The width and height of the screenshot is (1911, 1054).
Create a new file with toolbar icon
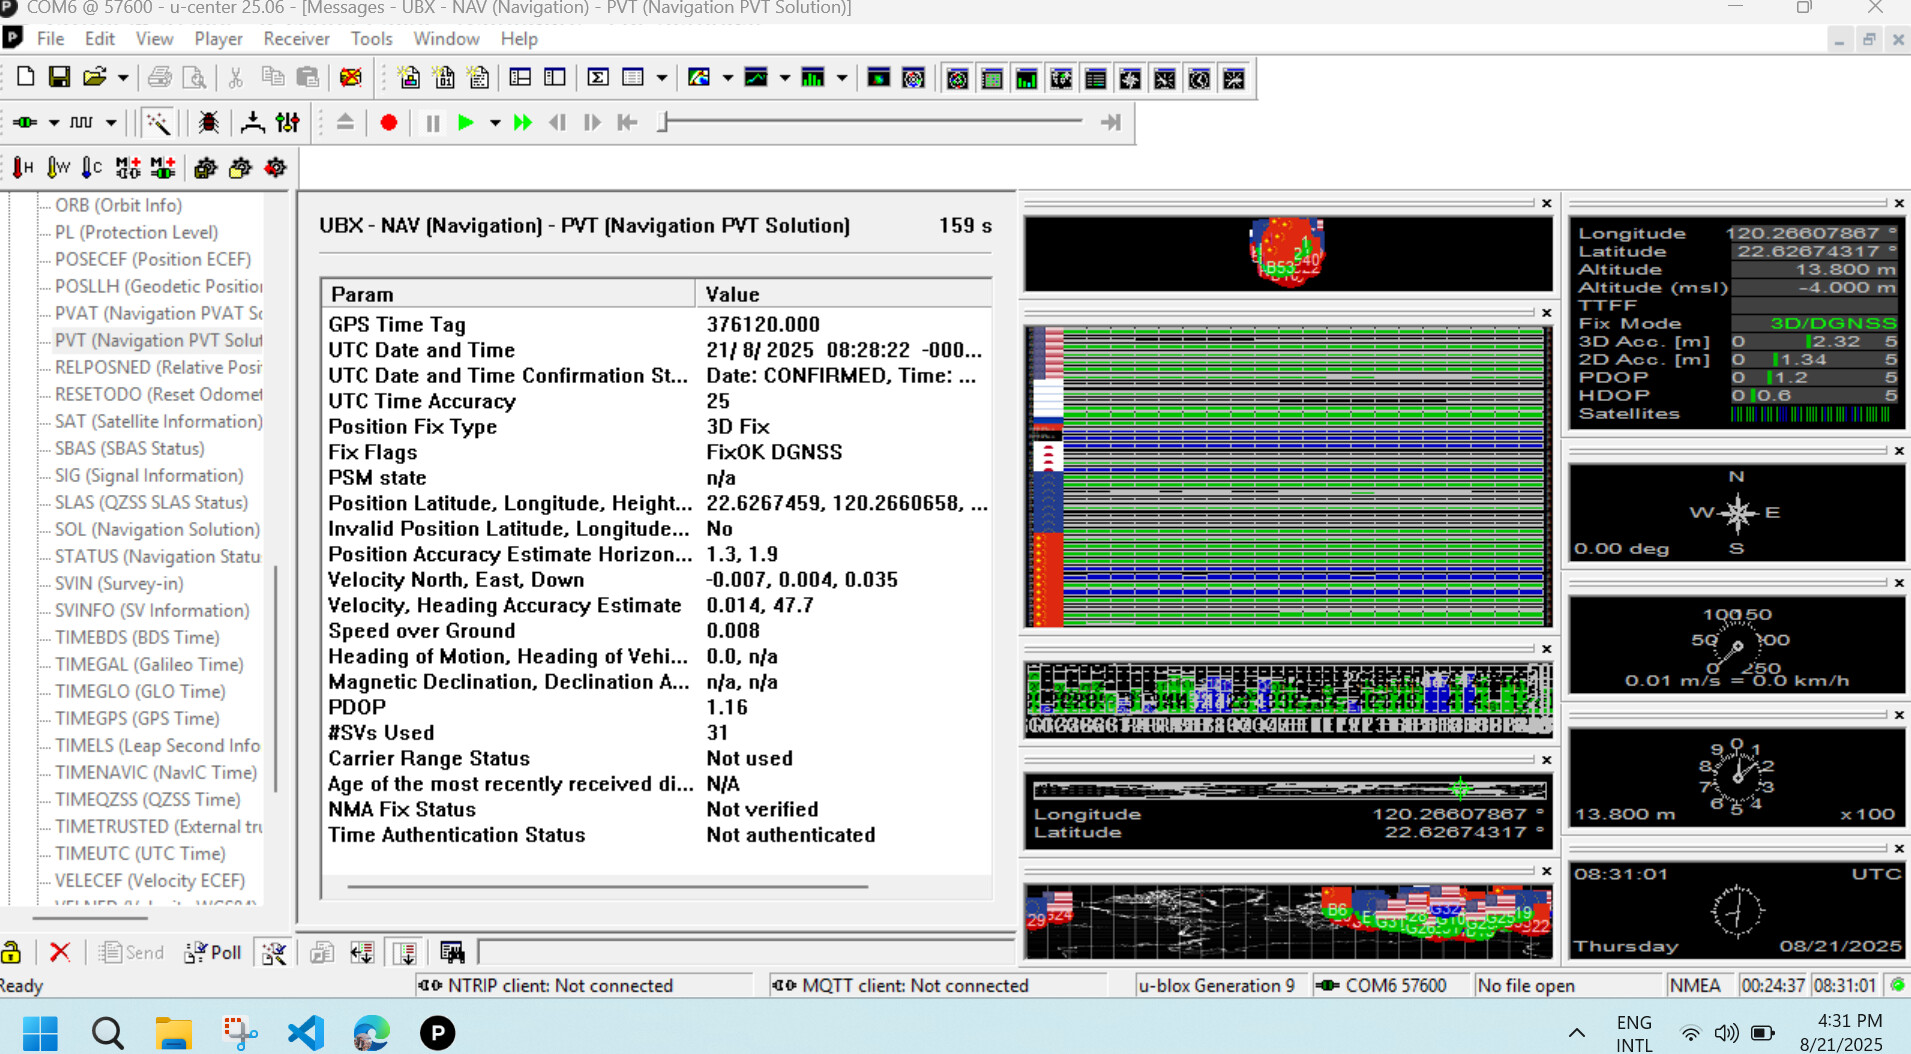click(25, 77)
